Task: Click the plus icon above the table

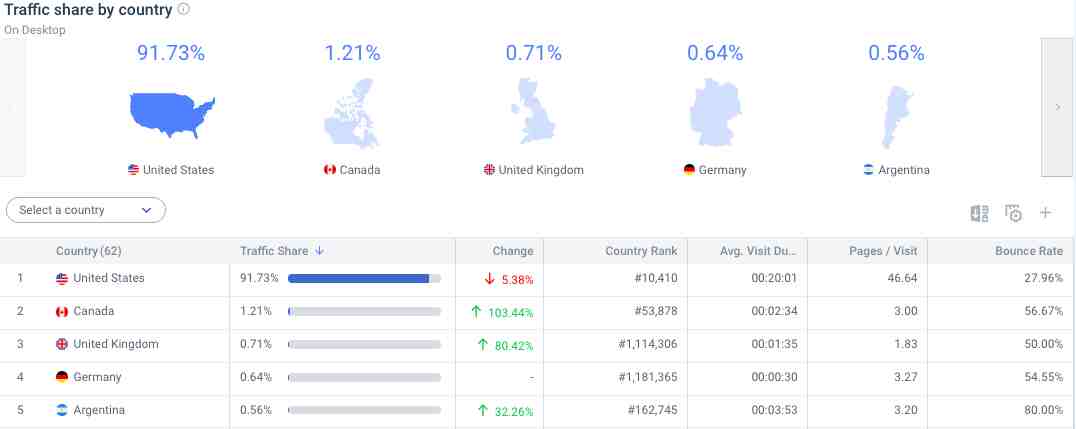Action: 1046,213
